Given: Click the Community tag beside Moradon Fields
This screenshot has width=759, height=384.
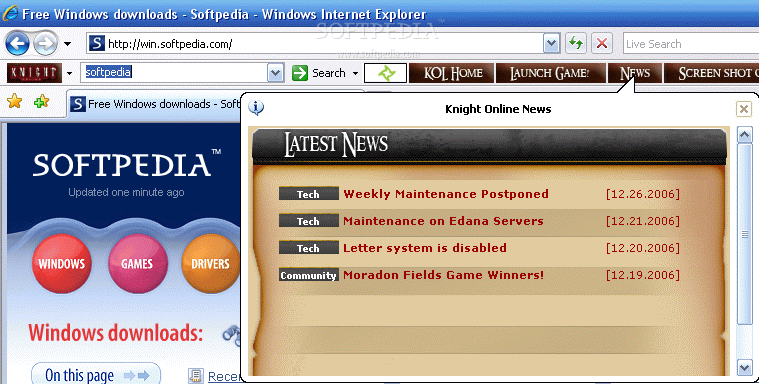Looking at the screenshot, I should (x=308, y=275).
